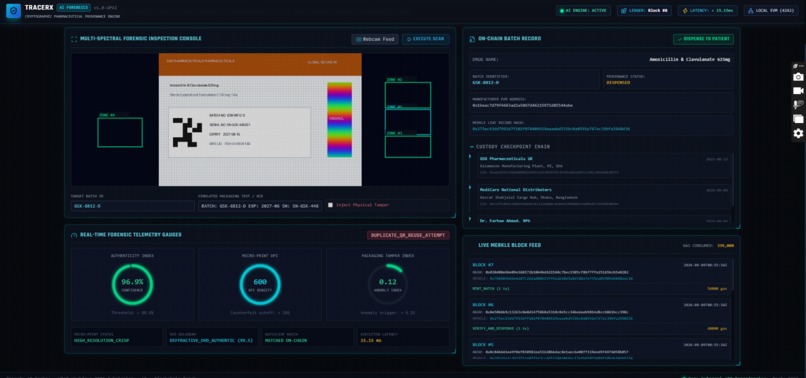Click the Micro-Print DPI 600 gauge
The width and height of the screenshot is (806, 378).
(x=260, y=284)
